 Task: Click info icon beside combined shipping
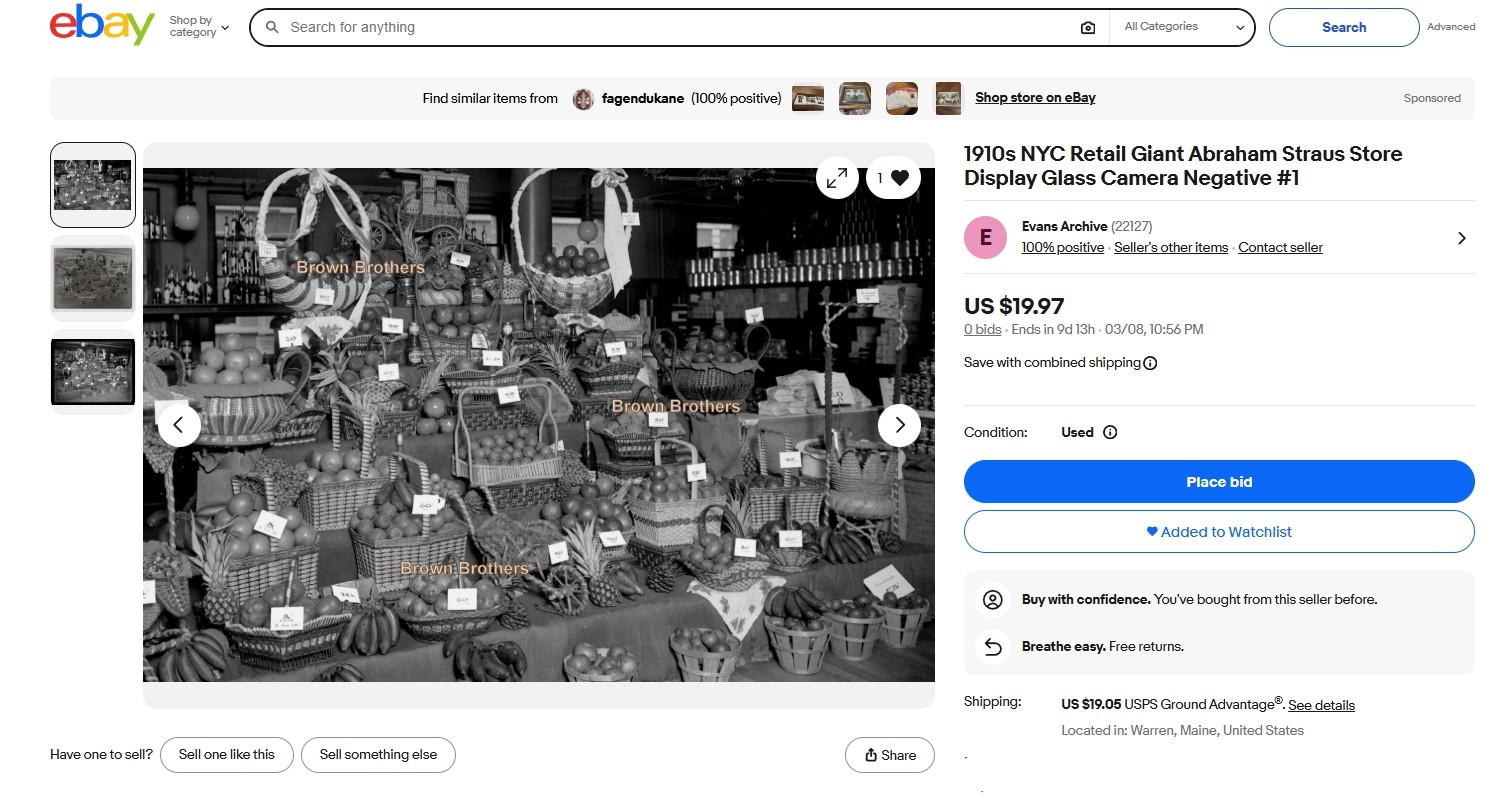1150,363
